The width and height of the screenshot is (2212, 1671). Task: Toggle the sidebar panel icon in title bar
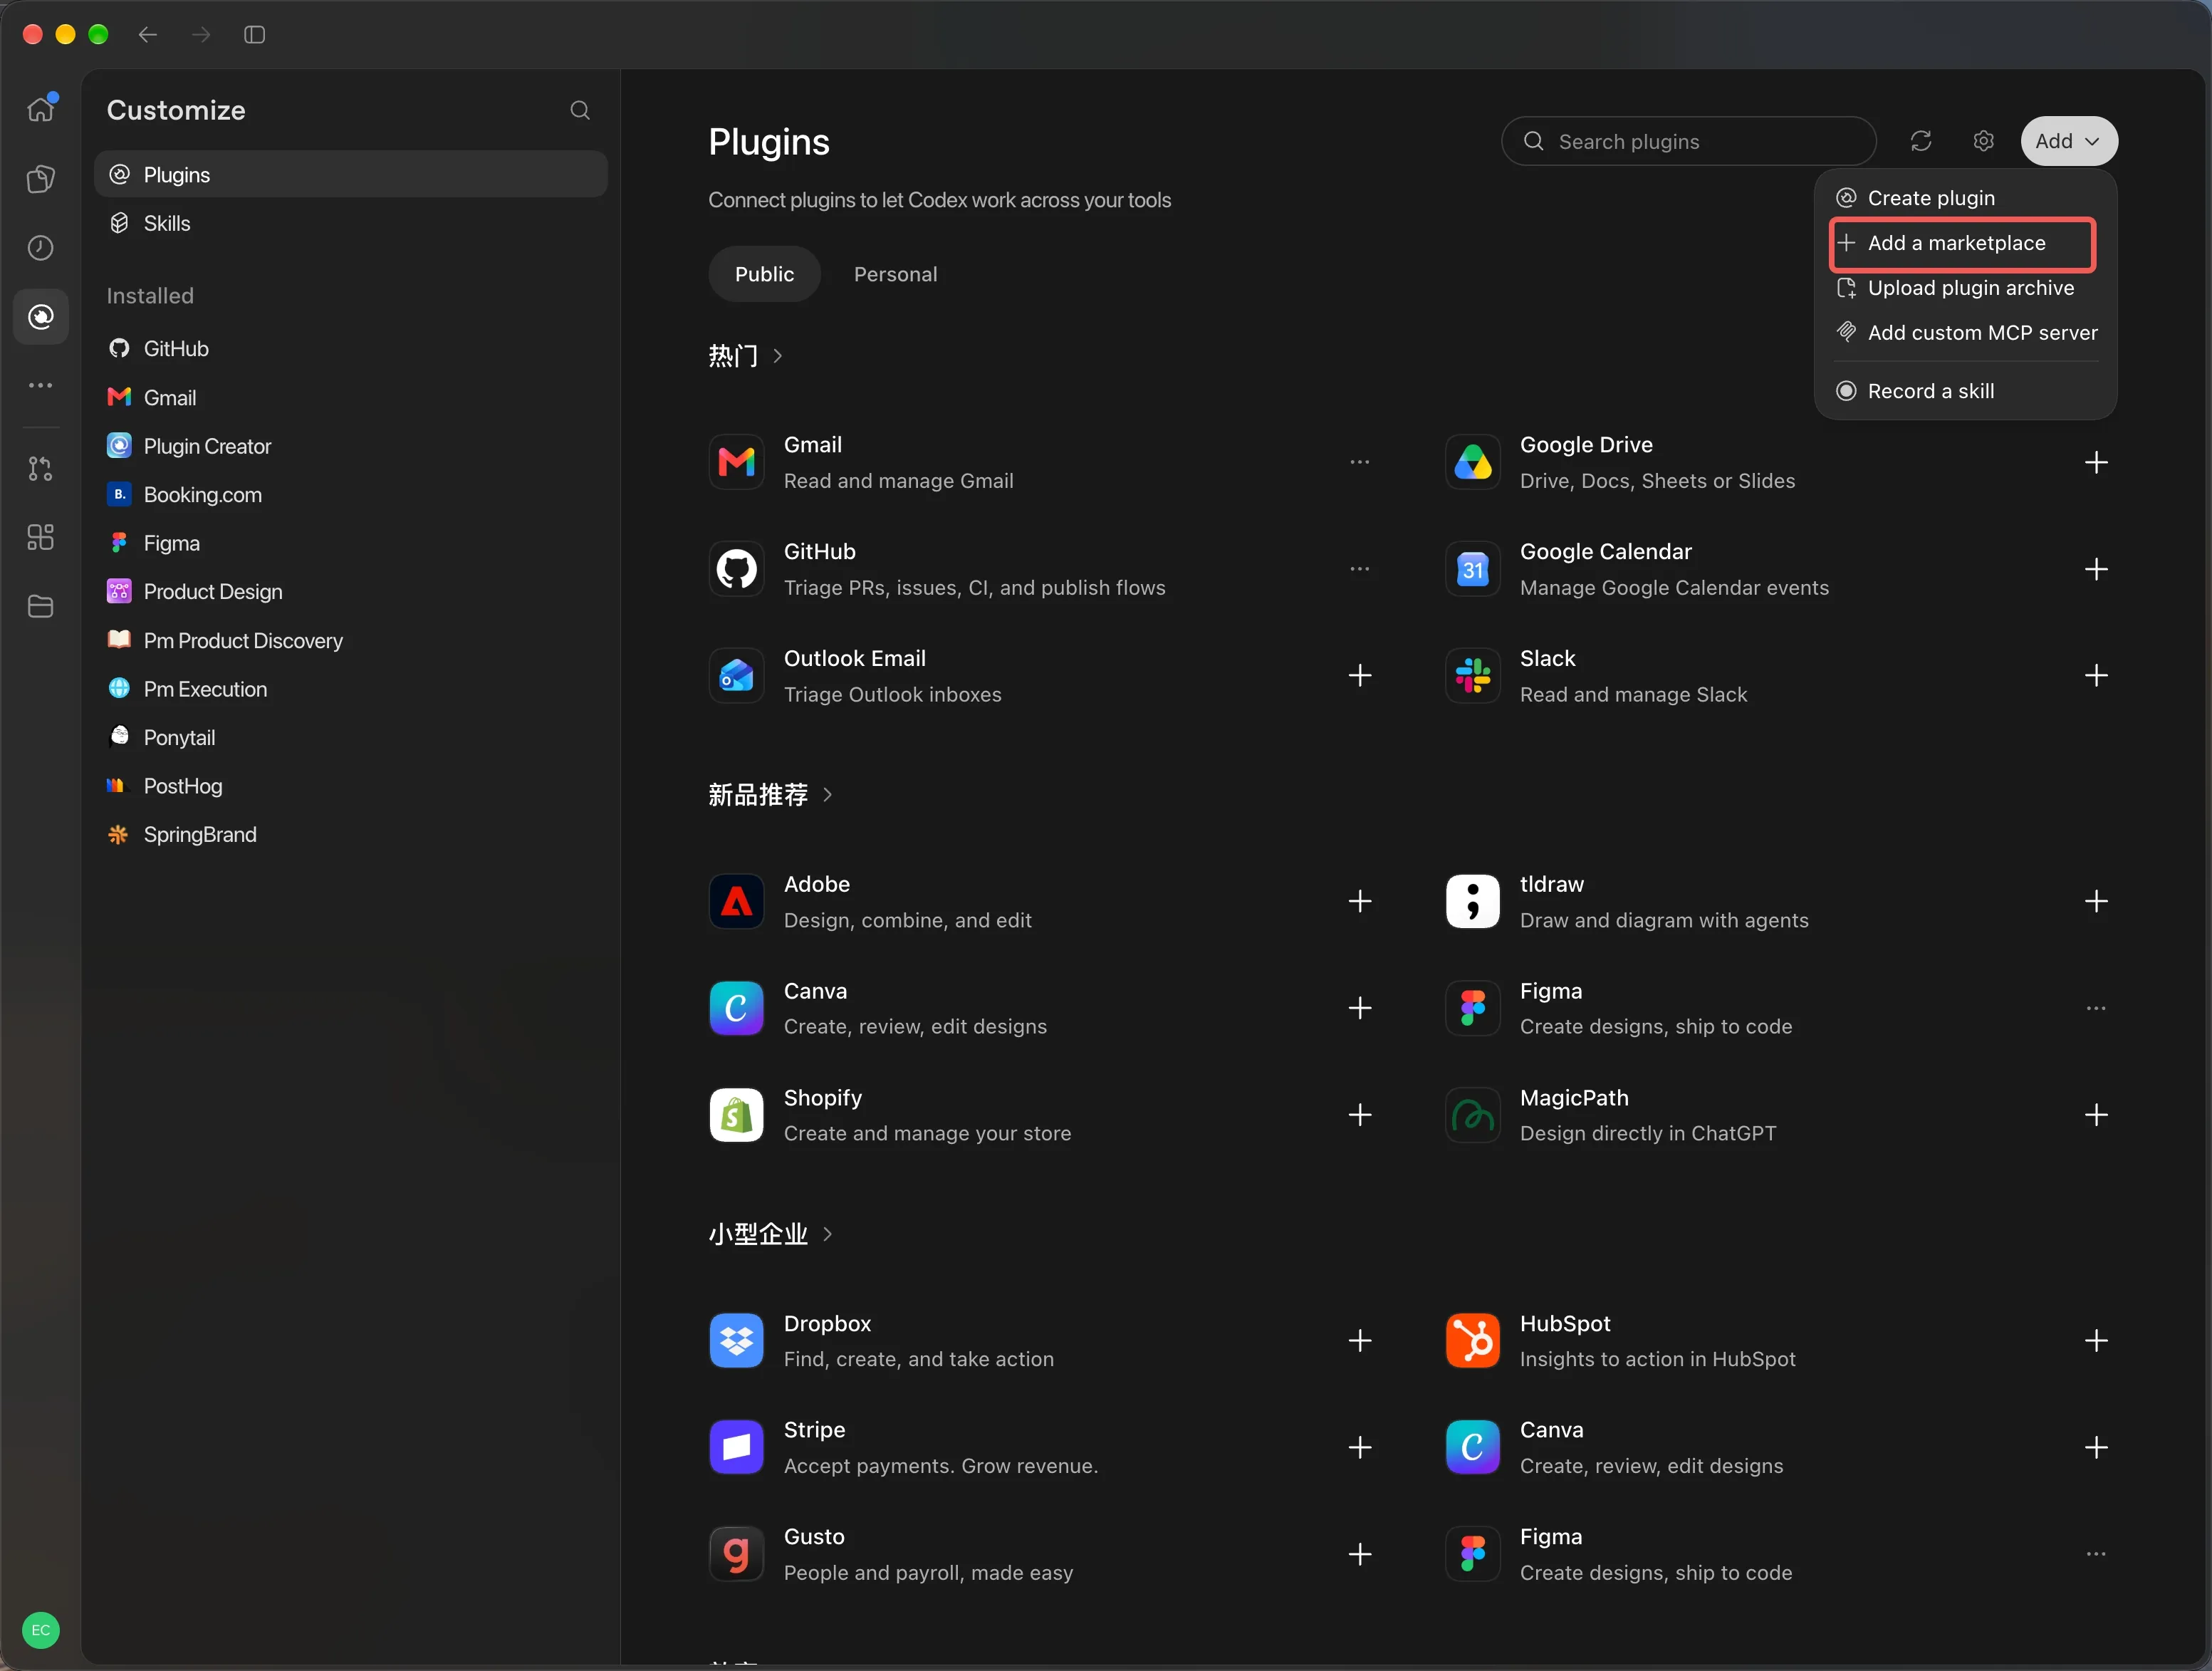tap(255, 35)
